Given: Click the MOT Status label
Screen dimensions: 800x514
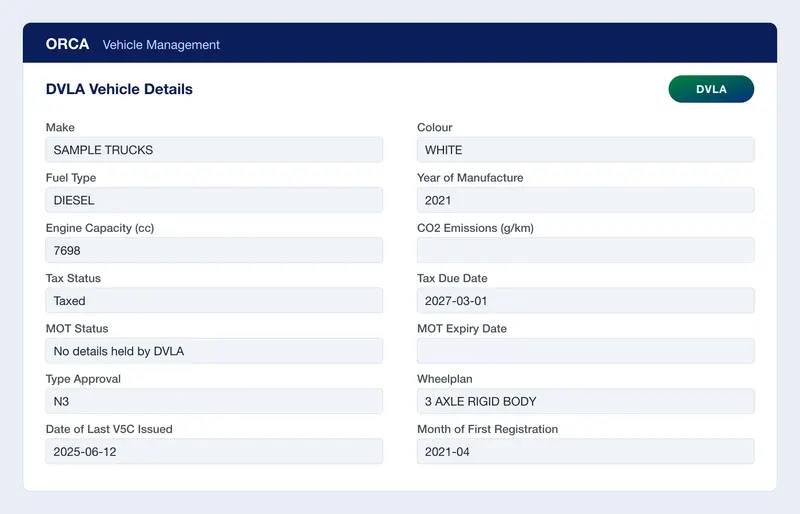Looking at the screenshot, I should click(77, 328).
